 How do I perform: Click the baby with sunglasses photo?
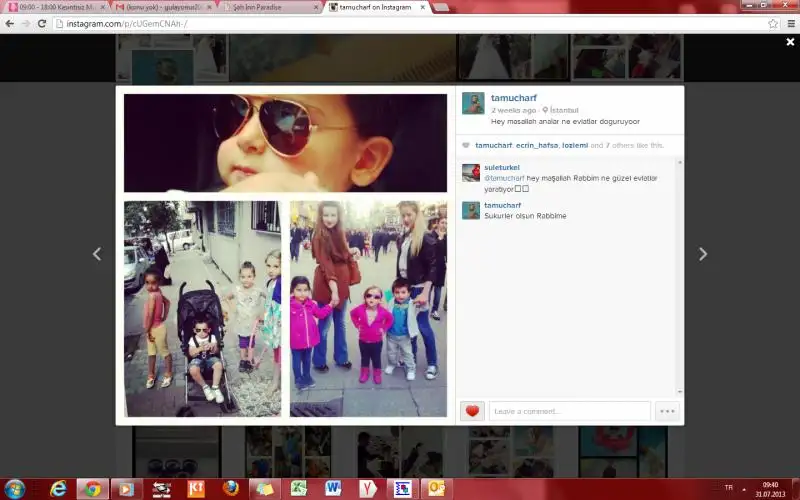point(285,143)
